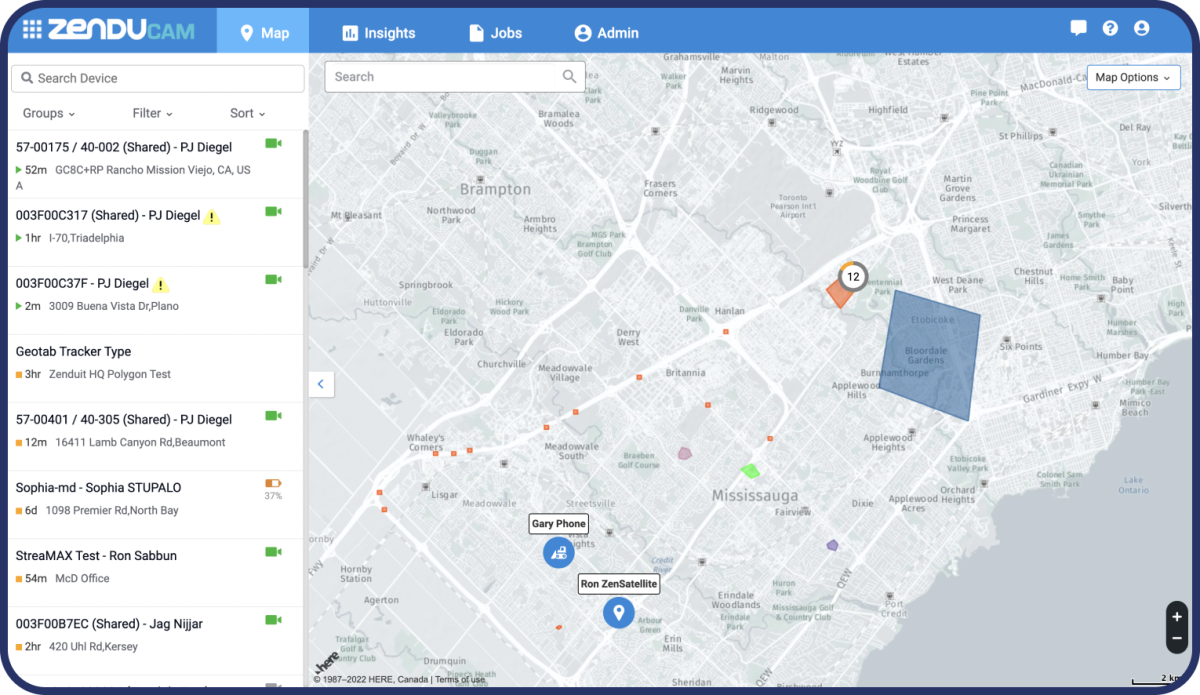Open the Sort dropdown
Viewport: 1200px width, 695px height.
click(246, 113)
